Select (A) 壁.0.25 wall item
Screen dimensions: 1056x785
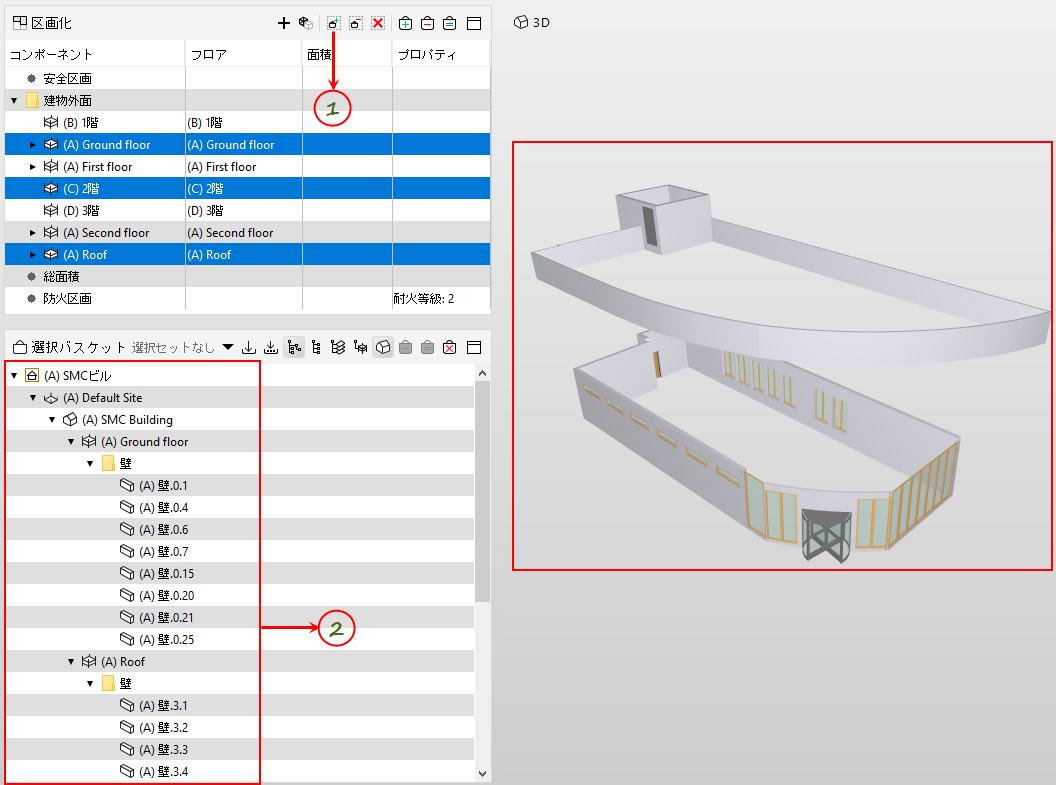[x=166, y=640]
